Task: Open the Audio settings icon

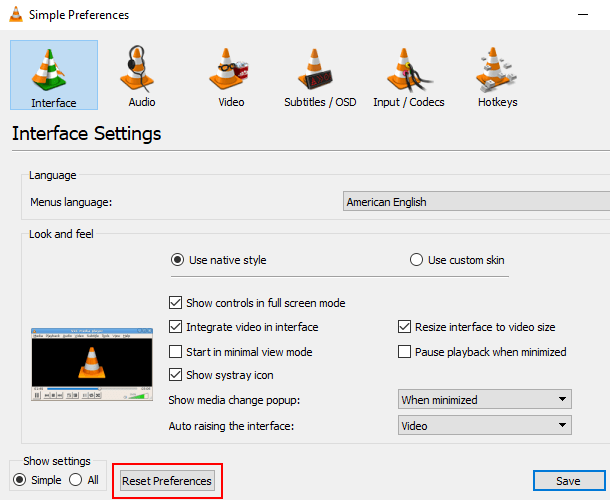Action: pyautogui.click(x=142, y=69)
